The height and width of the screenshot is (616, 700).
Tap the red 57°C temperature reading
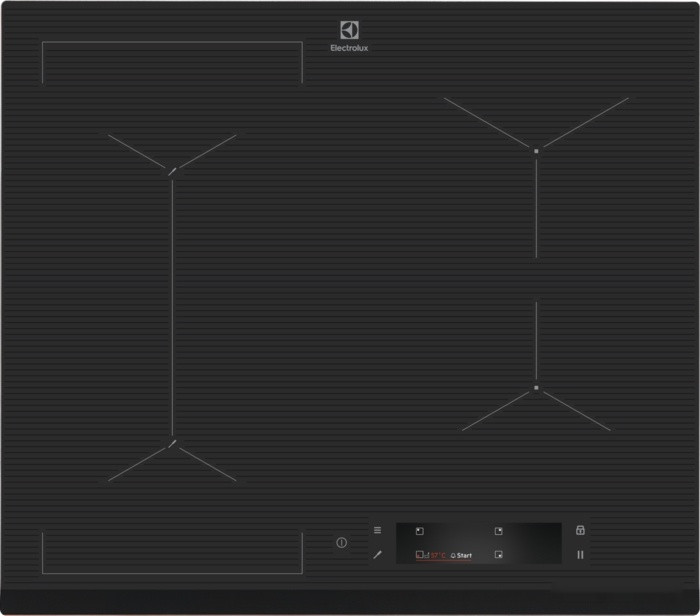point(438,554)
